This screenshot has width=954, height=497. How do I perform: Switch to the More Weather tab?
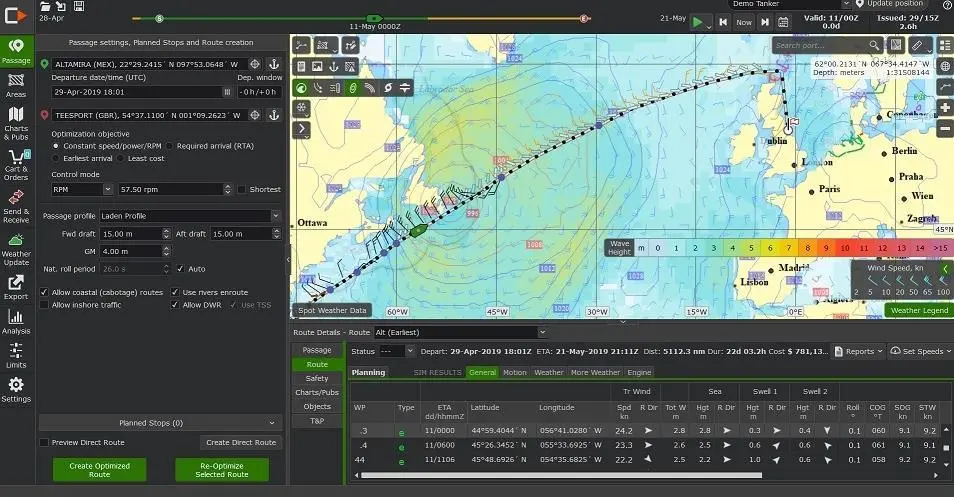click(595, 372)
